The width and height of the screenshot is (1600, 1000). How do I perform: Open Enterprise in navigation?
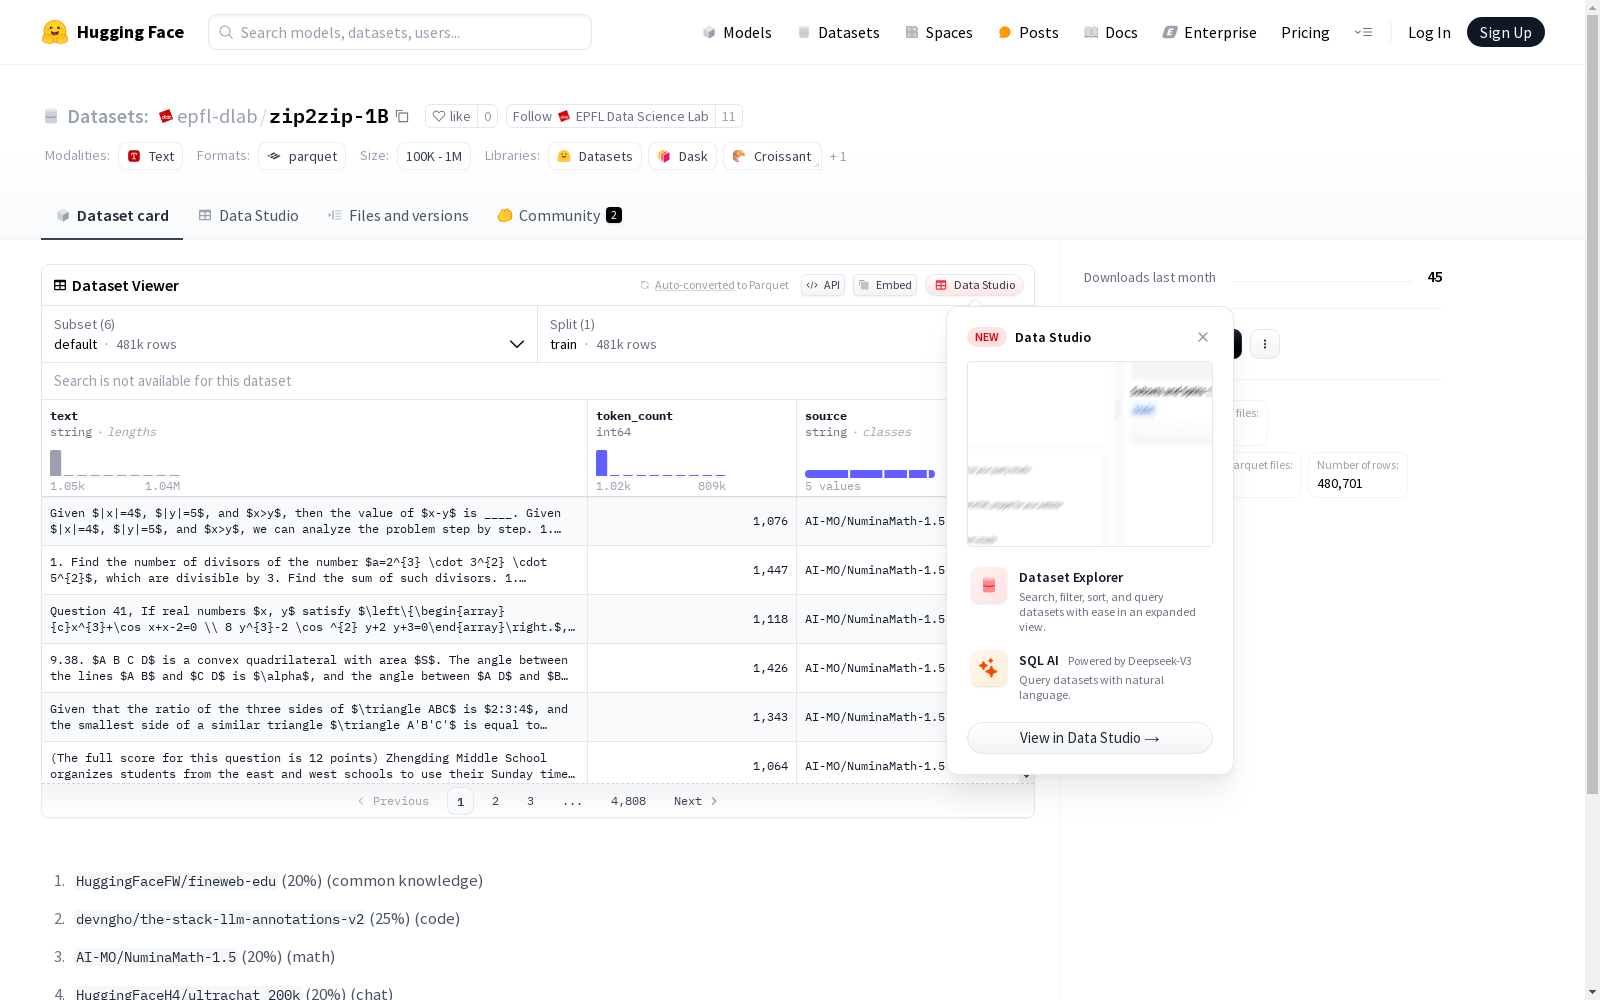(x=1210, y=32)
